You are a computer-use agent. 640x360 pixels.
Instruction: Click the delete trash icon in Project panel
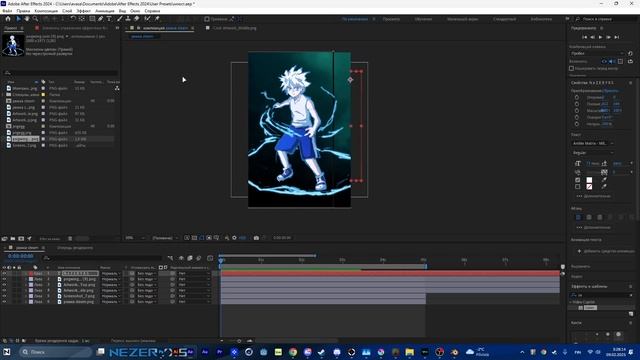click(x=70, y=238)
